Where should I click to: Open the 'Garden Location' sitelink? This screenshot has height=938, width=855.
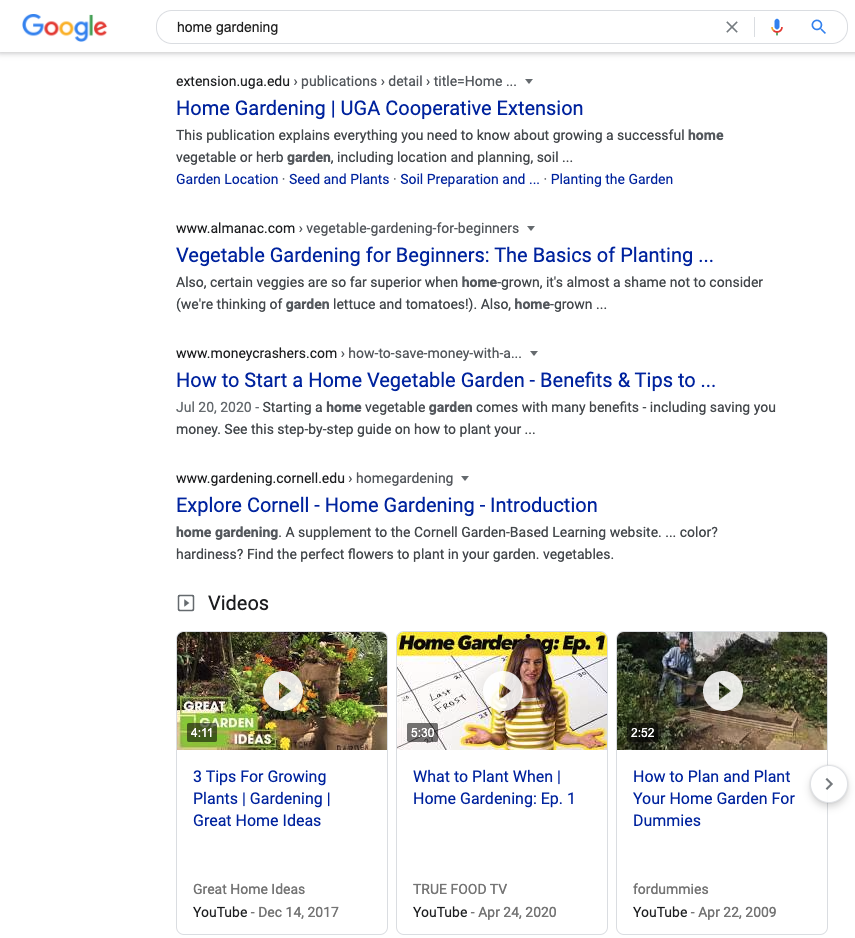[227, 179]
